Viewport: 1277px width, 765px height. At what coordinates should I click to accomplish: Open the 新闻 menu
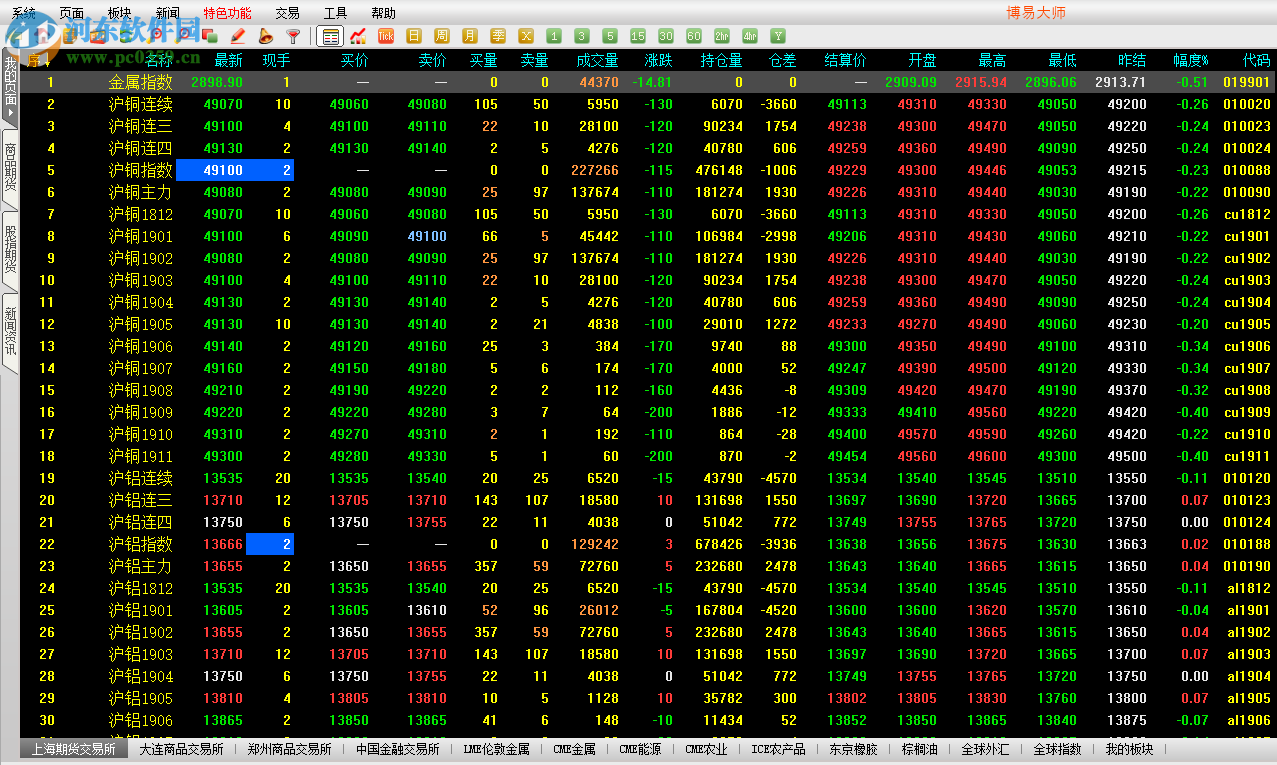click(x=168, y=13)
